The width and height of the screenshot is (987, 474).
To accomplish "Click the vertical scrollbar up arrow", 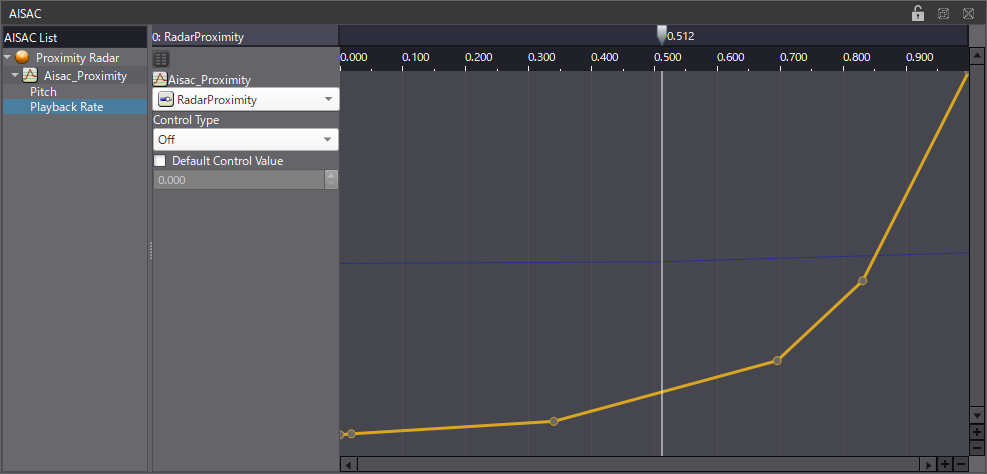I will click(976, 56).
